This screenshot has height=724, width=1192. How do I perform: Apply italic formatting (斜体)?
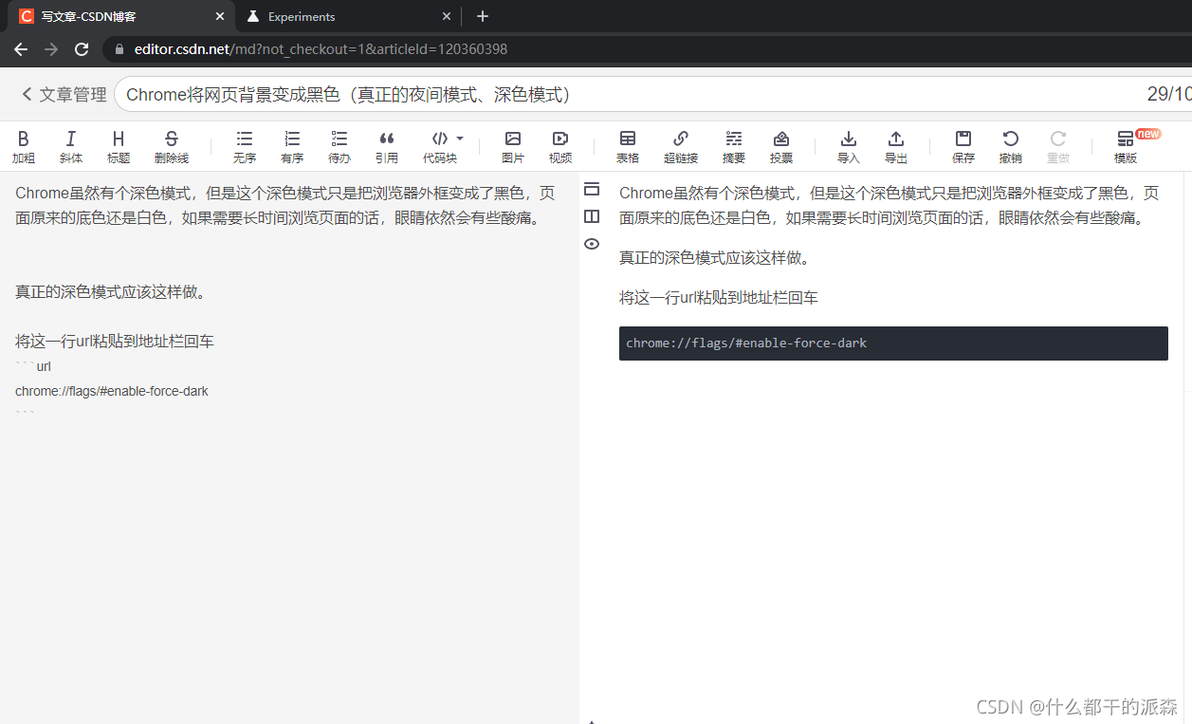click(71, 147)
